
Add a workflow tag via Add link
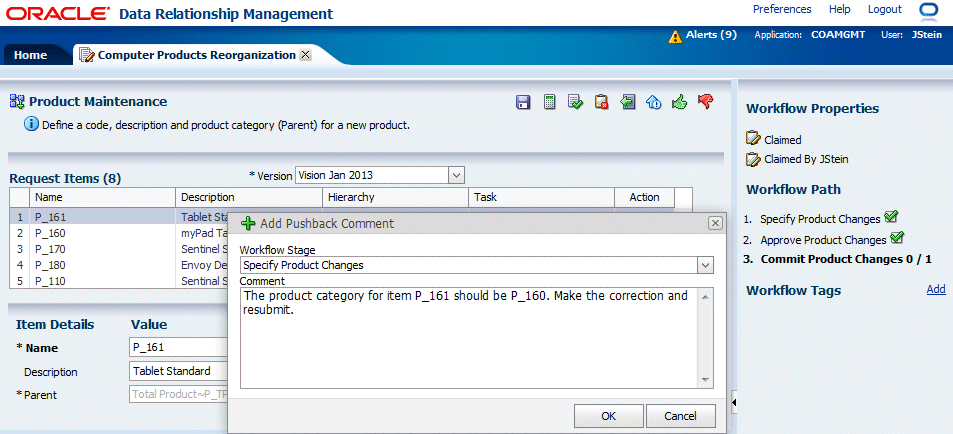point(935,289)
